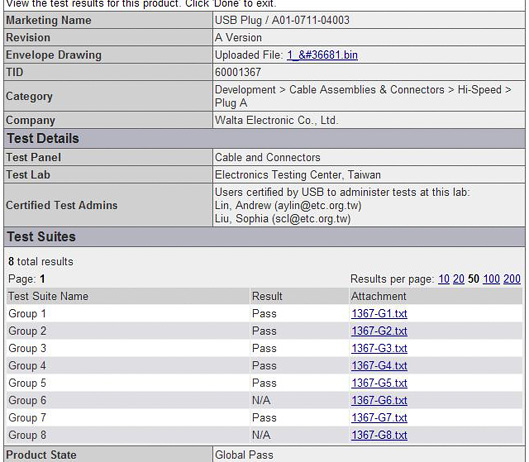Open the uploaded file 1_&#36681.bin link
This screenshot has width=529, height=462.
(322, 55)
